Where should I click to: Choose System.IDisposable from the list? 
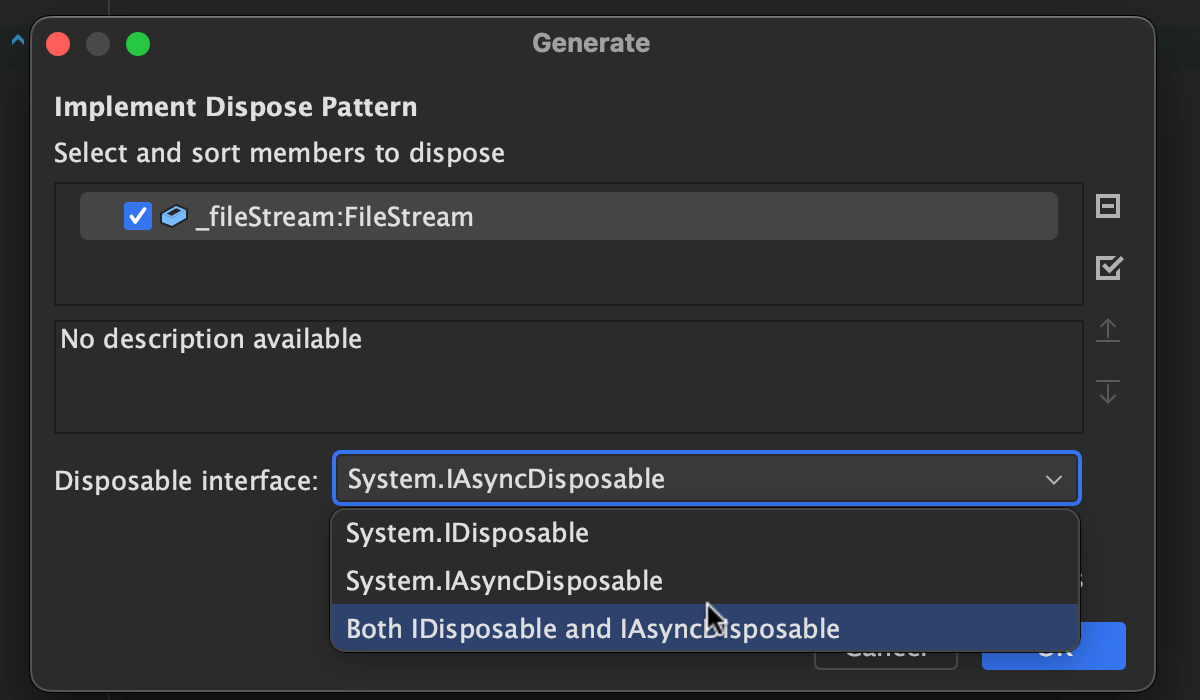[468, 533]
